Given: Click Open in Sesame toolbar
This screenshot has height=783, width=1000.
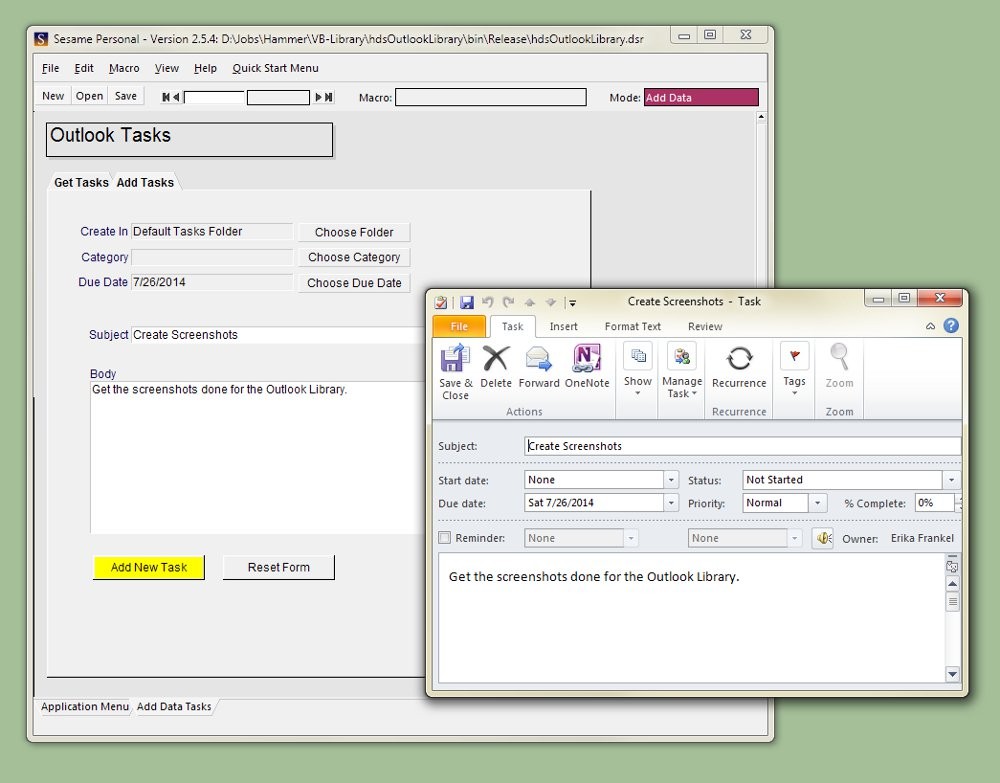Looking at the screenshot, I should (89, 96).
